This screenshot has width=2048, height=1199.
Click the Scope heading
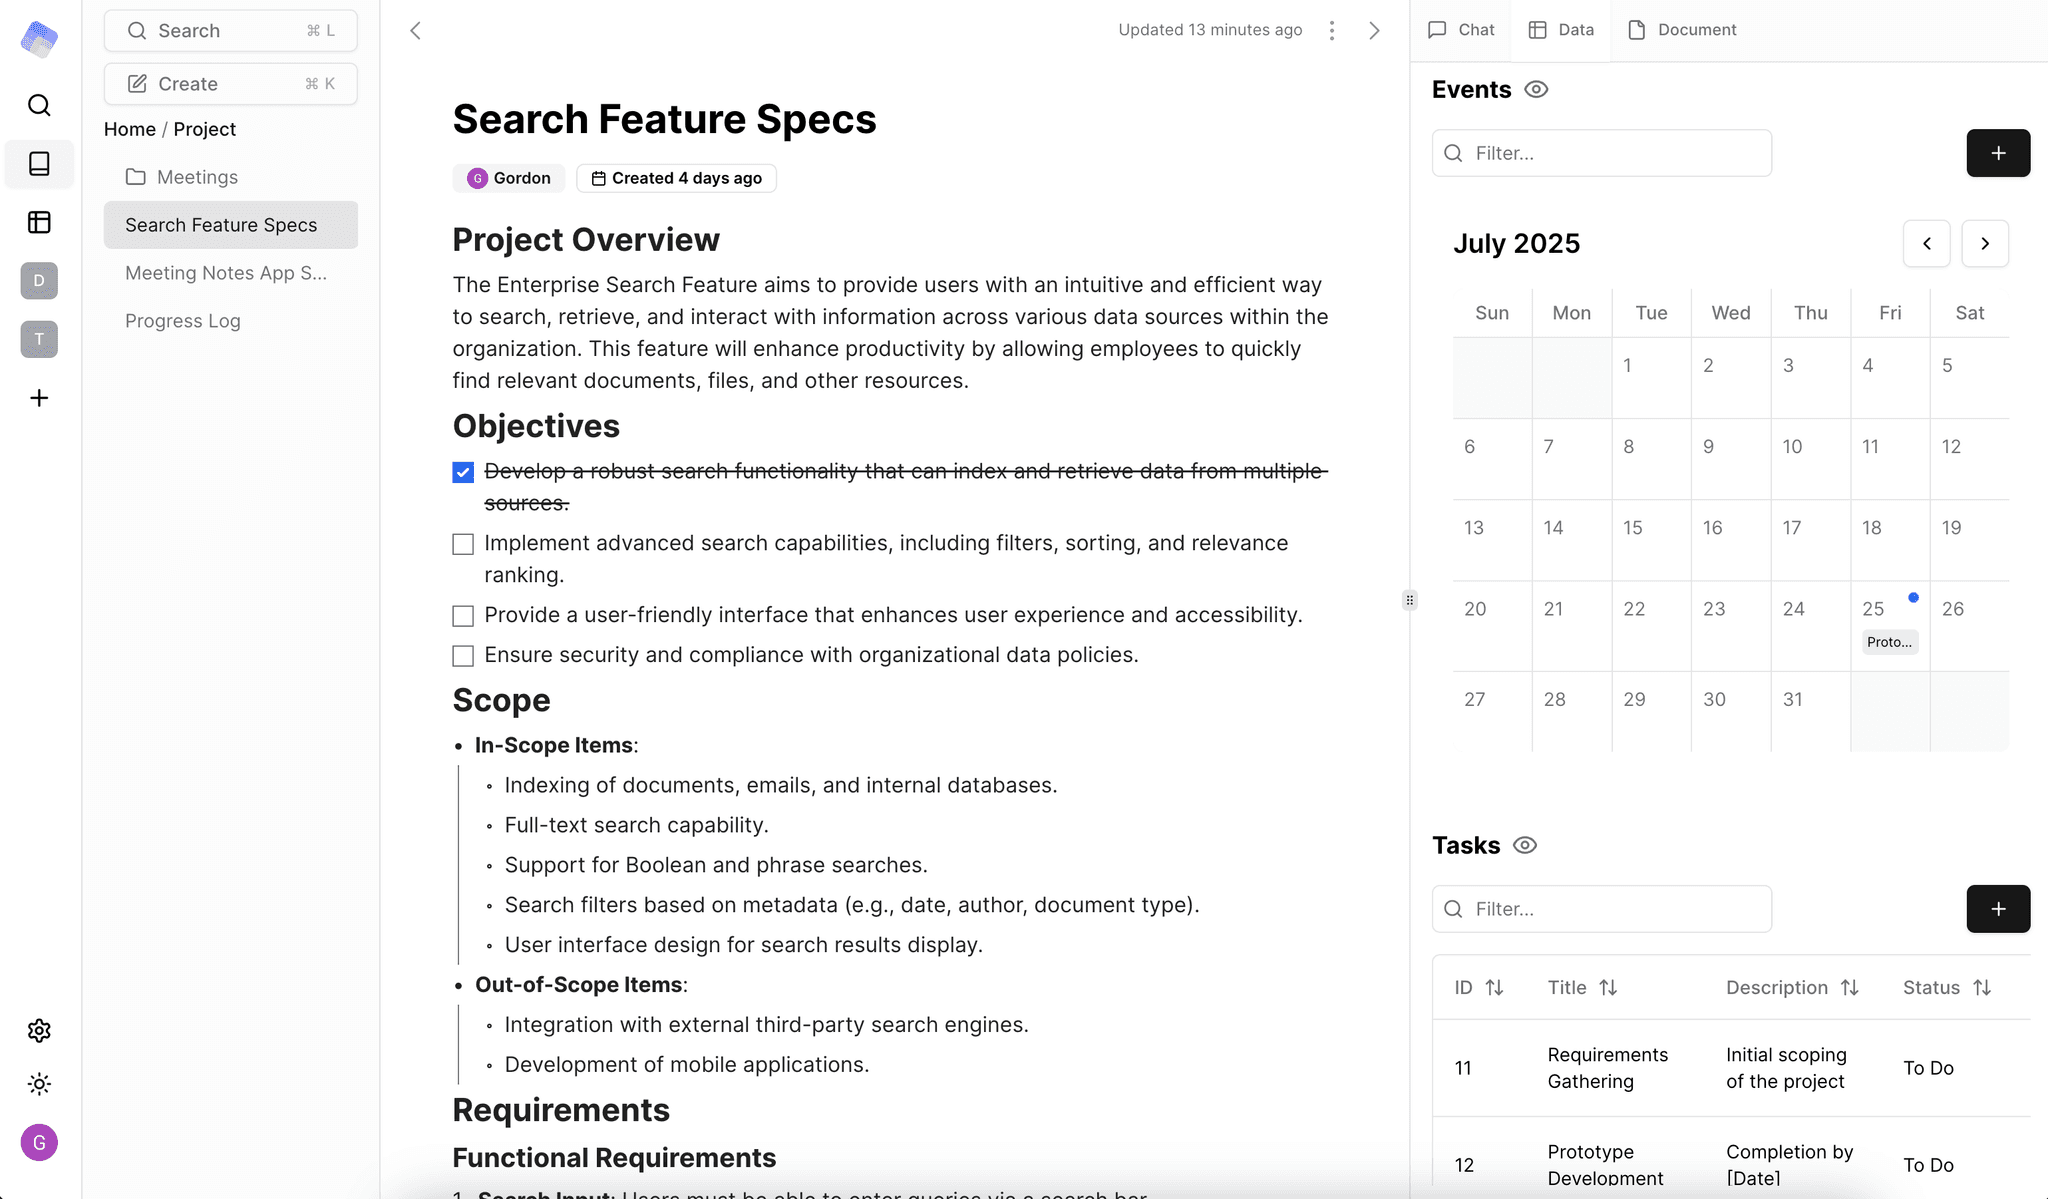[x=501, y=700]
